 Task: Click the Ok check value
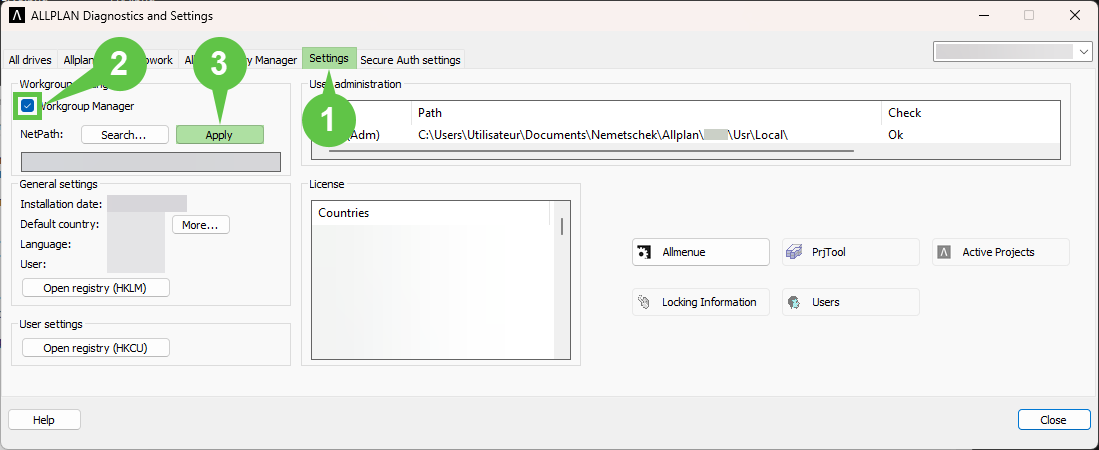pyautogui.click(x=895, y=135)
